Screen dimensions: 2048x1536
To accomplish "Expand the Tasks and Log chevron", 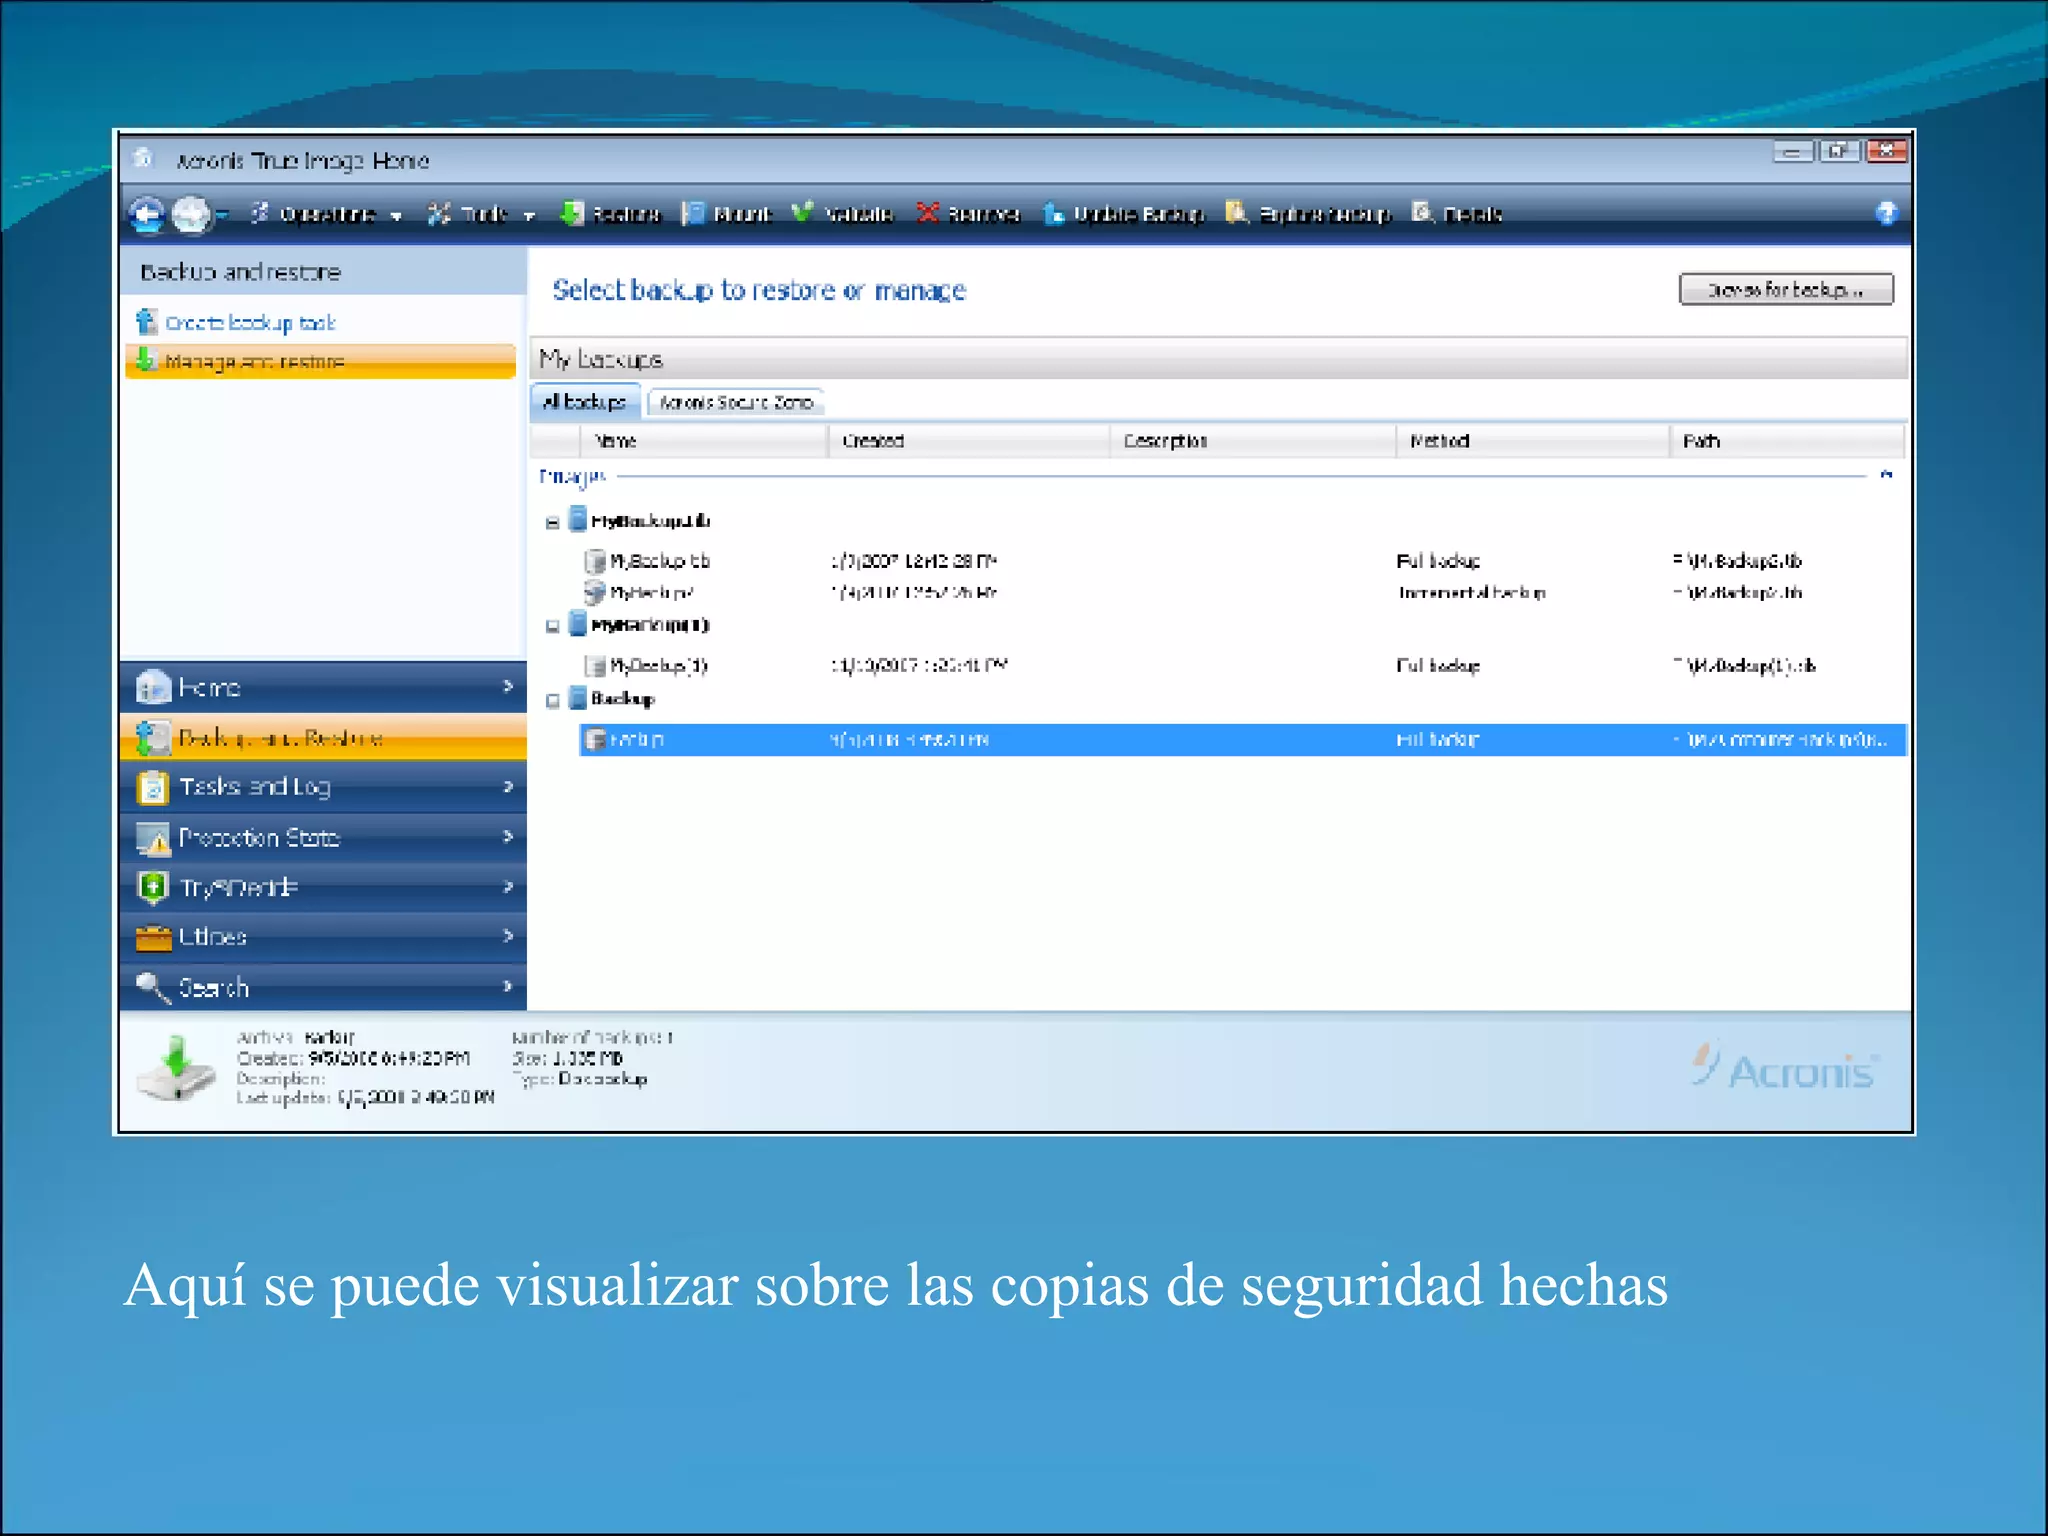I will (508, 787).
